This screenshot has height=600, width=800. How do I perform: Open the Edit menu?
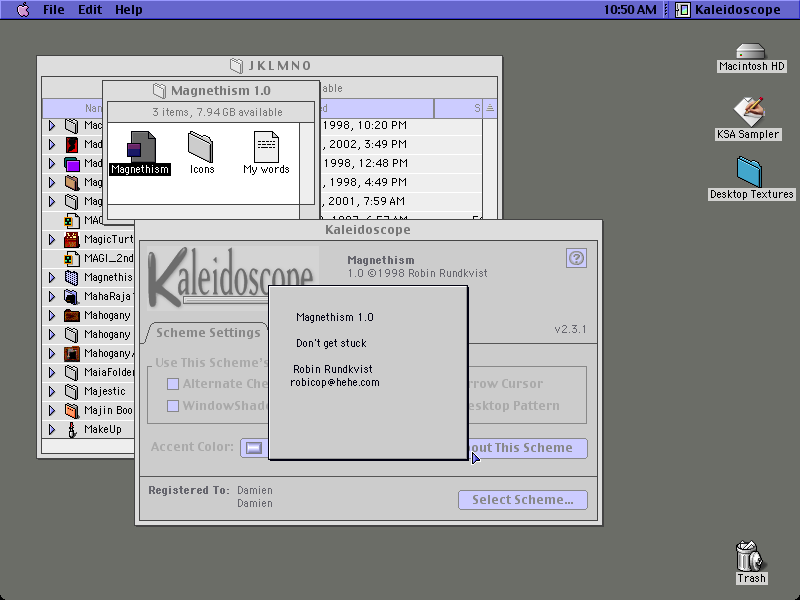point(90,9)
